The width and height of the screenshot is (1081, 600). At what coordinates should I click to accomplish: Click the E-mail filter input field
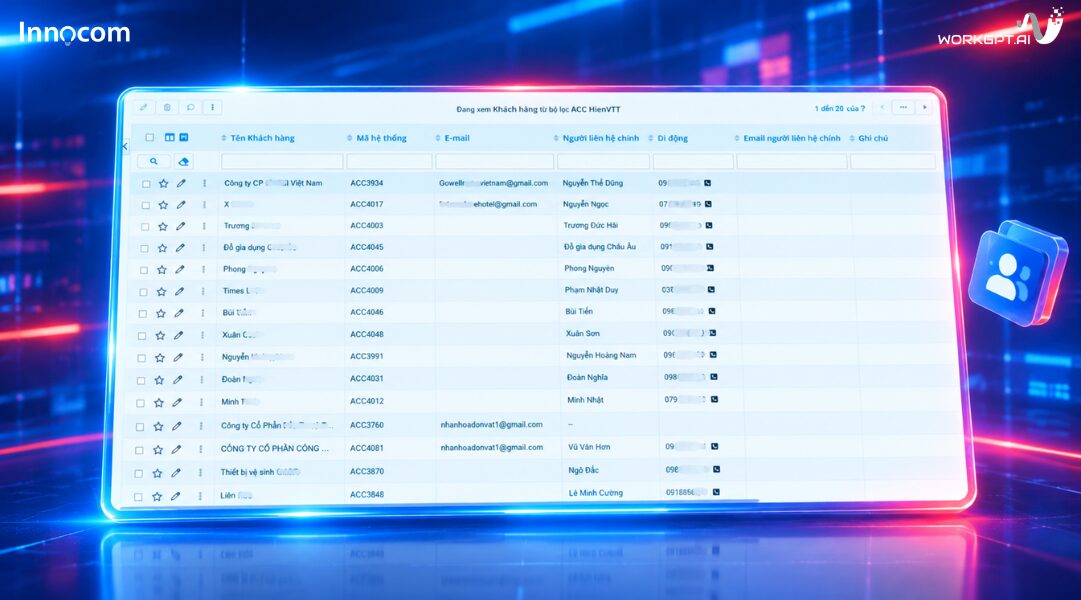(495, 161)
